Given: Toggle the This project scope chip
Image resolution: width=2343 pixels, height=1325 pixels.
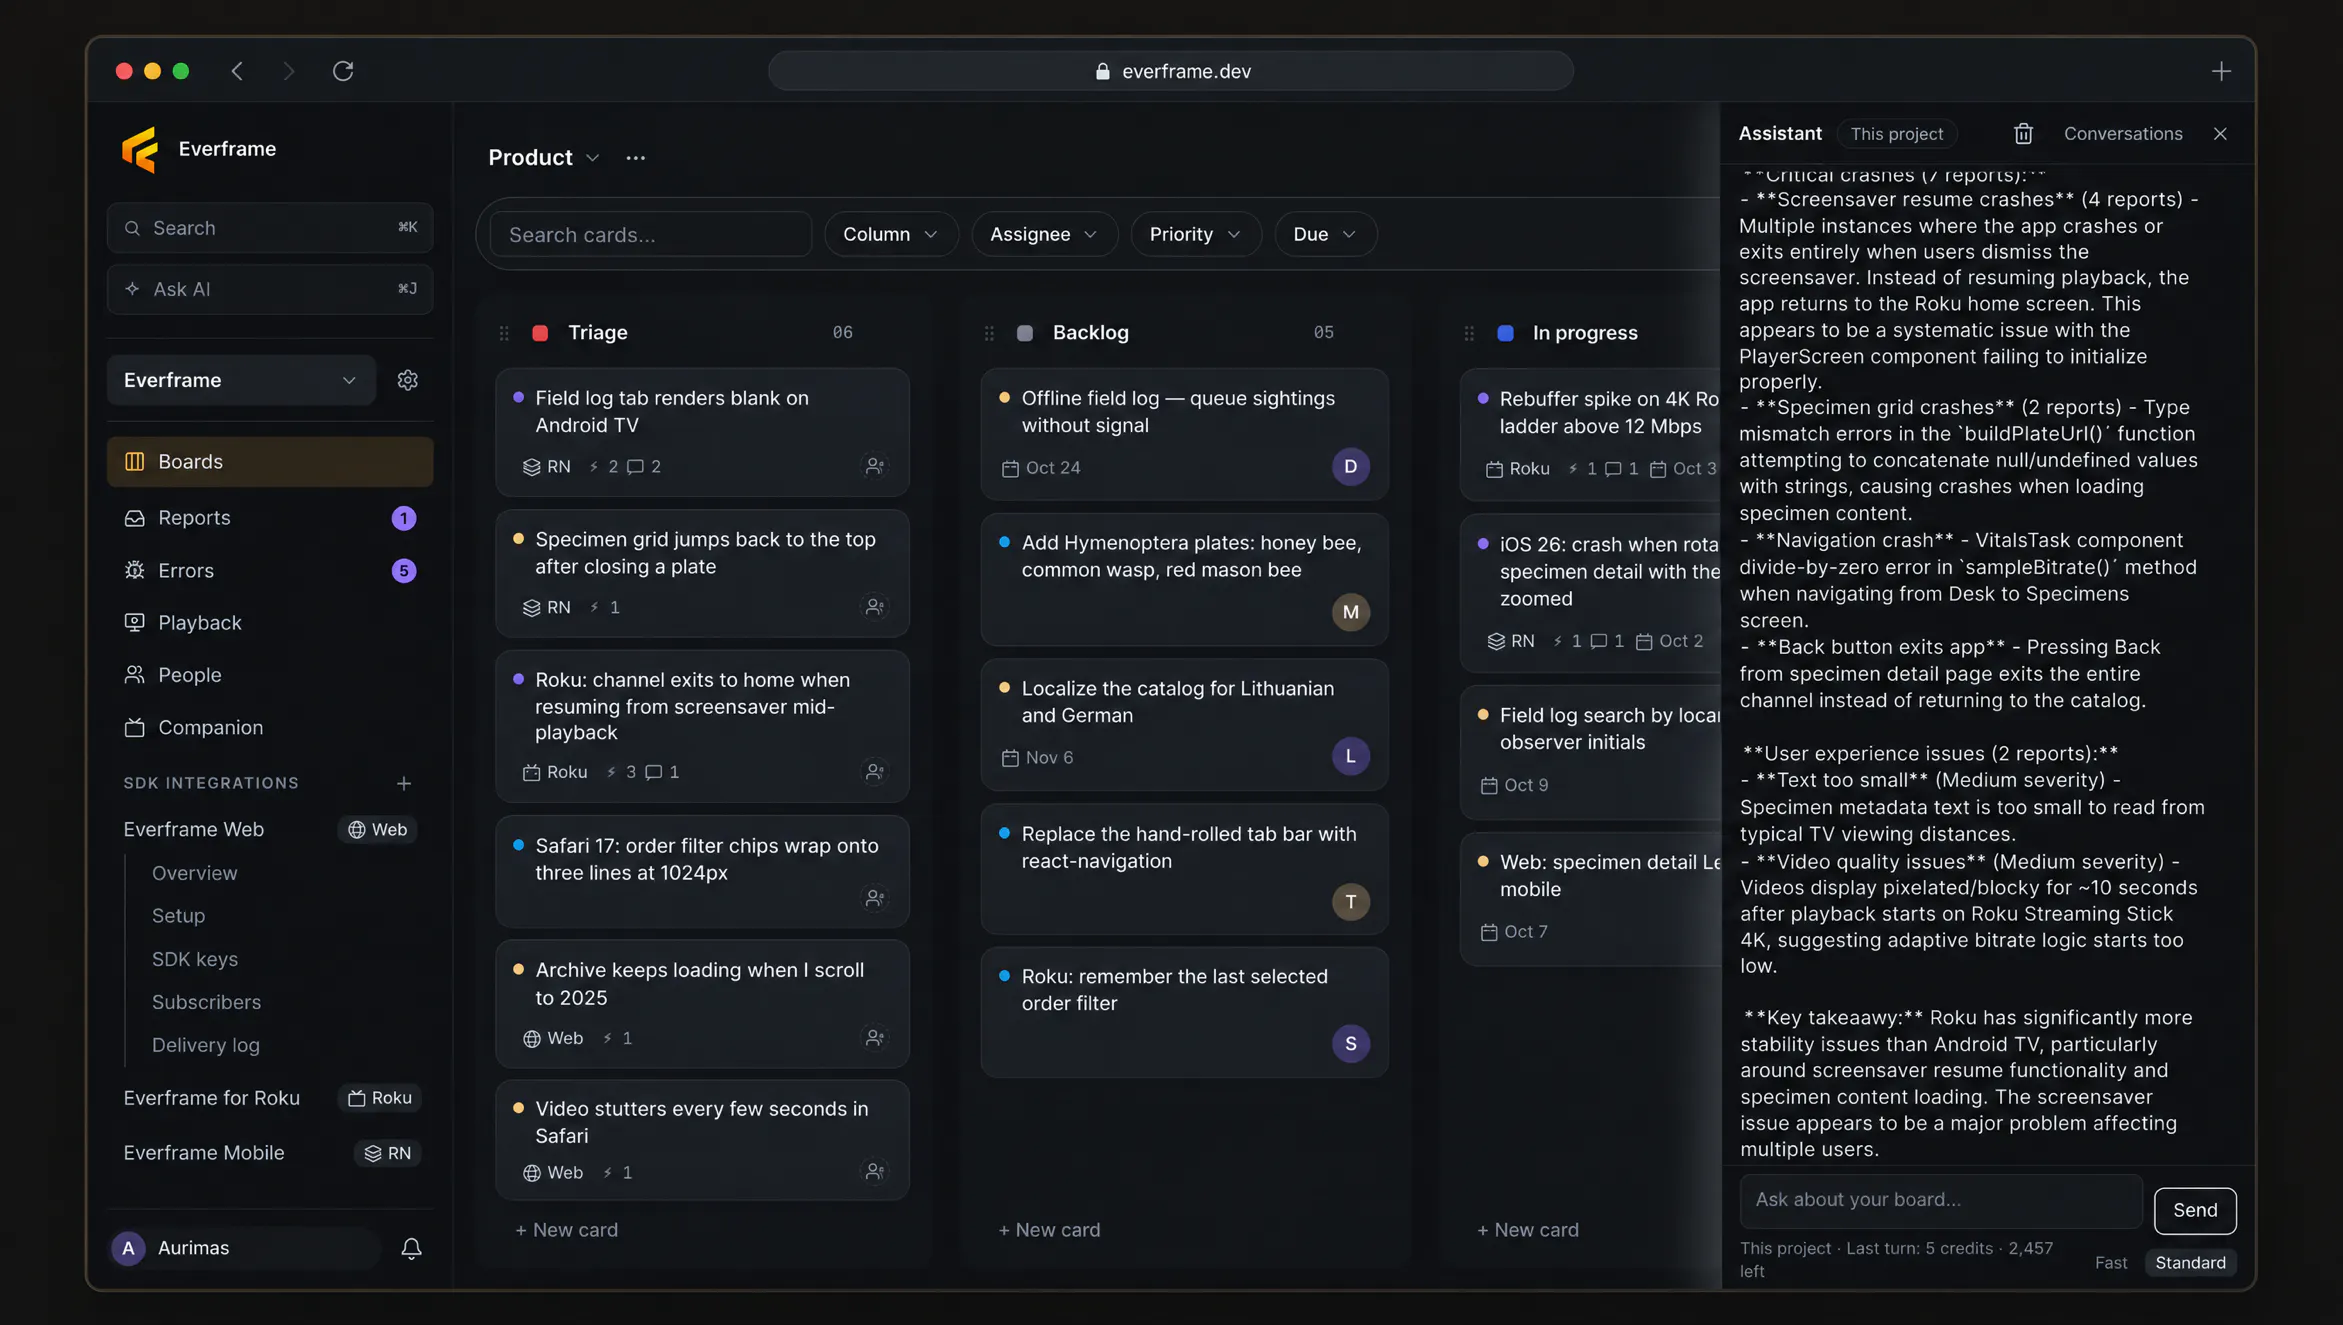Looking at the screenshot, I should (1897, 134).
